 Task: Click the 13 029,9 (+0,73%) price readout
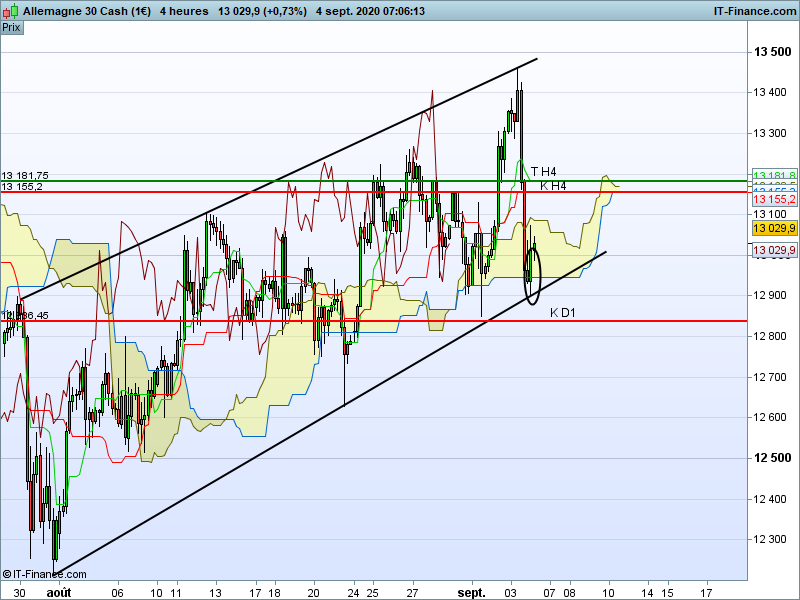click(x=262, y=11)
